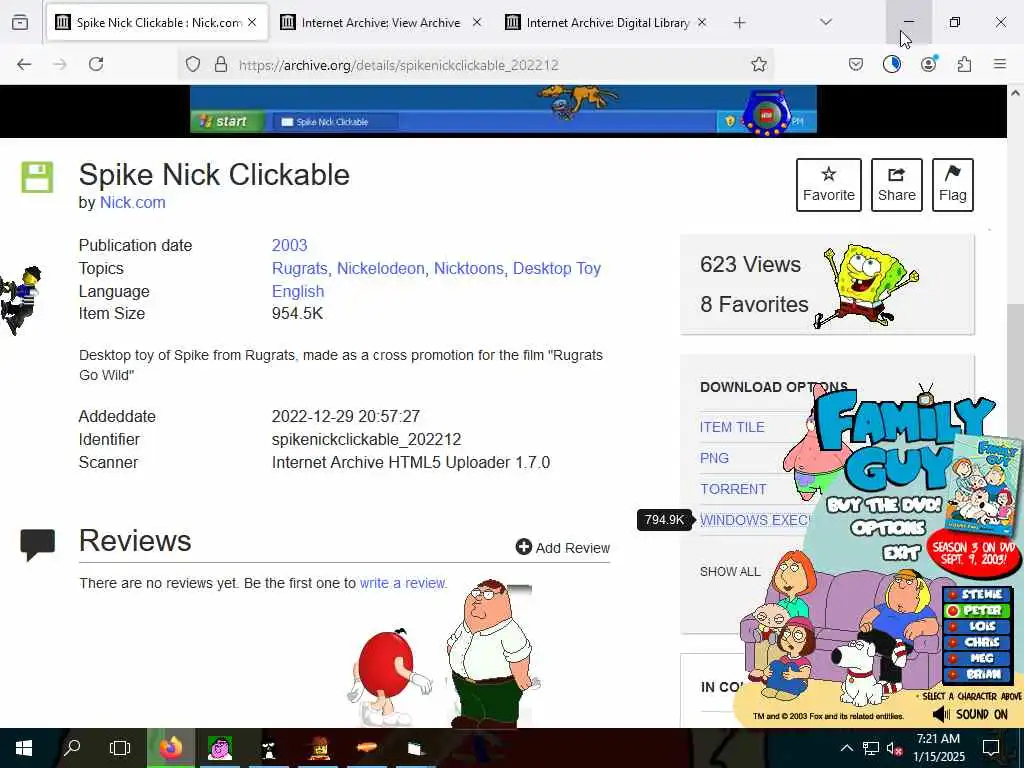Open the Nickelodeon topic link
The image size is (1024, 768).
tap(380, 268)
